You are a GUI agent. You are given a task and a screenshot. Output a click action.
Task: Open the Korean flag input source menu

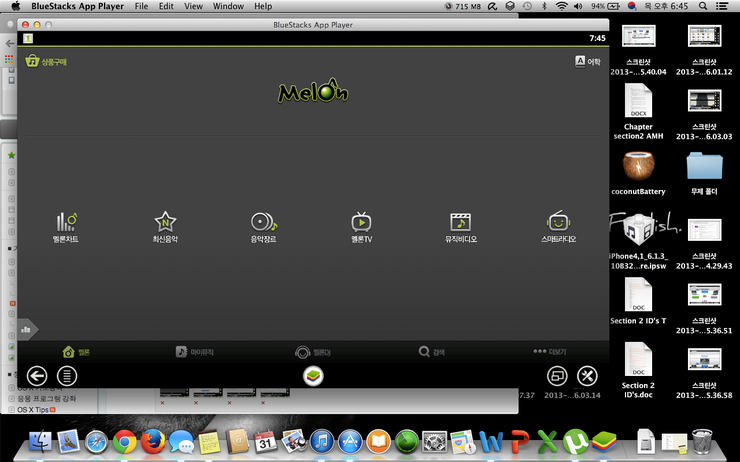coord(632,6)
